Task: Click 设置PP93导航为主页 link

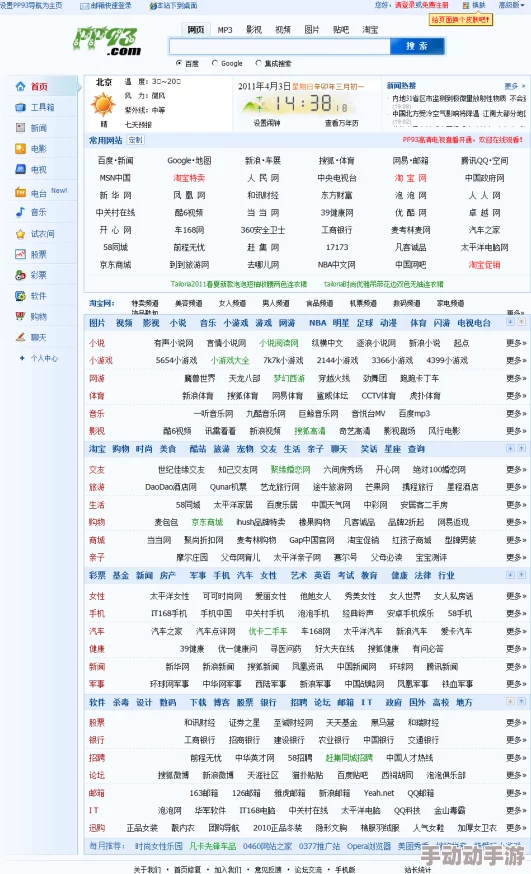Action: (31, 6)
